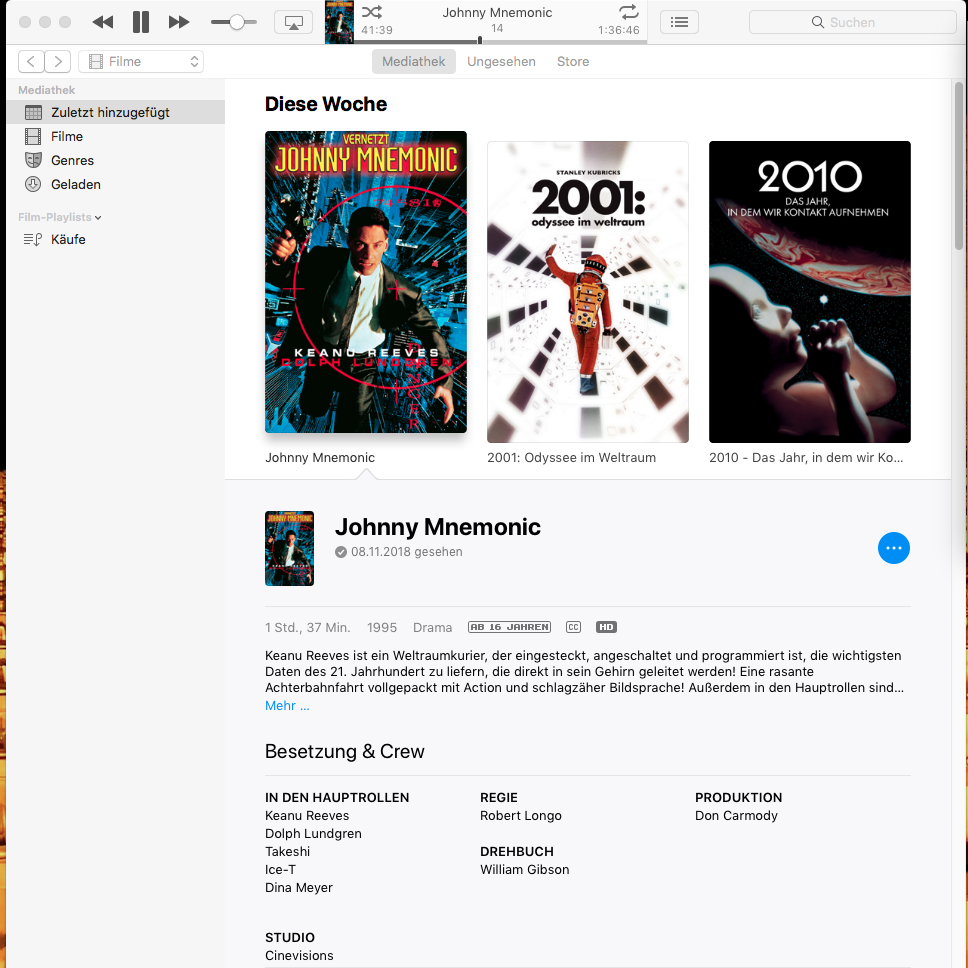Screen dimensions: 968x968
Task: Click the small Johnny Mnemonic detail thumbnail
Action: pyautogui.click(x=290, y=548)
